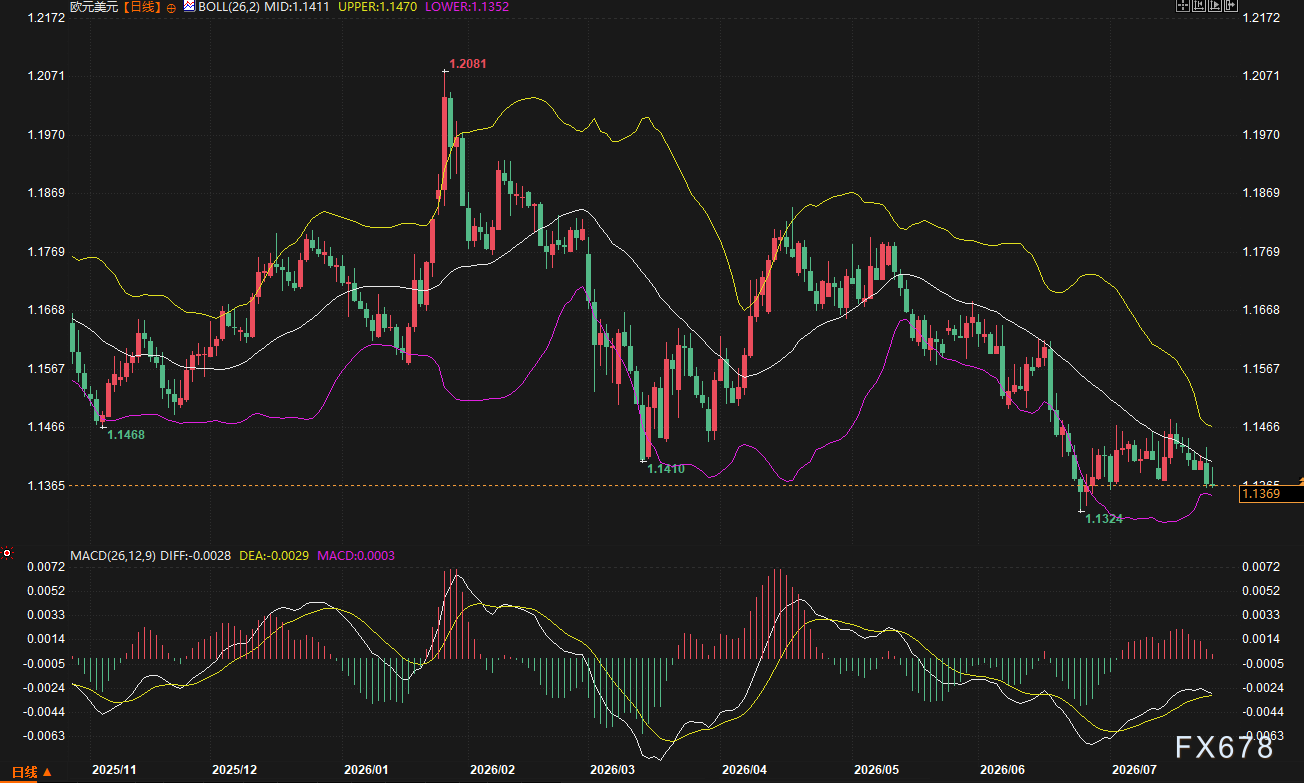The image size is (1304, 783).
Task: Click the orange circled-plus icon beside 日线
Action: coord(171,7)
